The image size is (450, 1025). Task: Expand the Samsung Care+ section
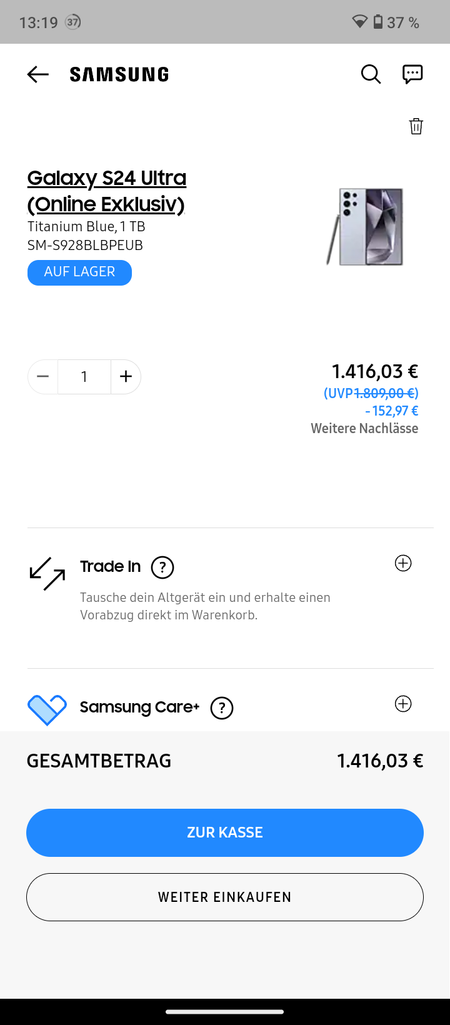point(404,704)
